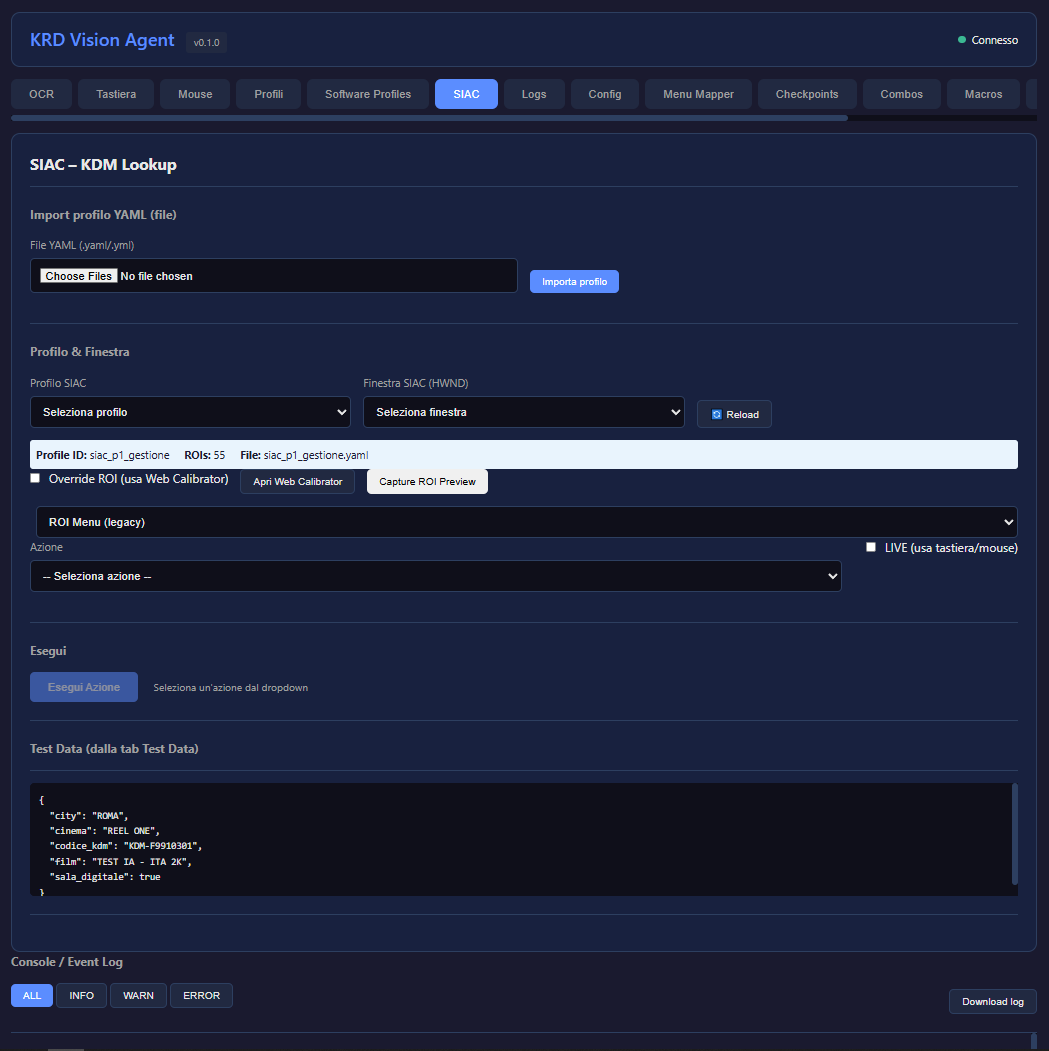This screenshot has width=1049, height=1051.
Task: Open the Software Profiles tab
Action: [368, 94]
